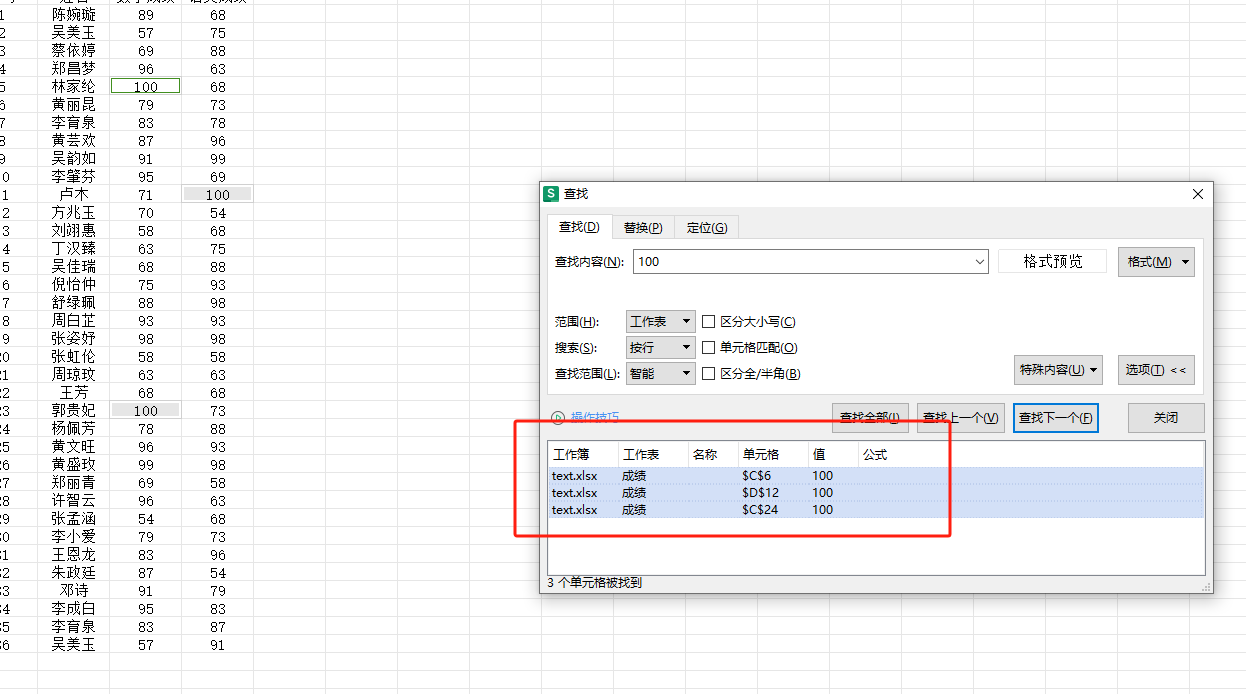The width and height of the screenshot is (1246, 694).
Task: Select the cell with name 张姿妤
Action: (x=74, y=339)
